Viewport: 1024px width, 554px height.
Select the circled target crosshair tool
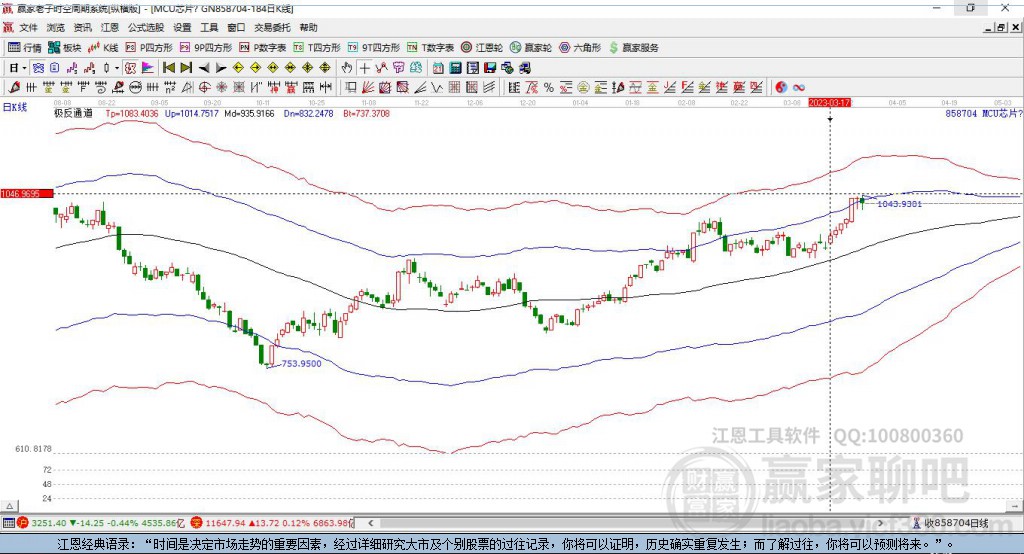[204, 88]
